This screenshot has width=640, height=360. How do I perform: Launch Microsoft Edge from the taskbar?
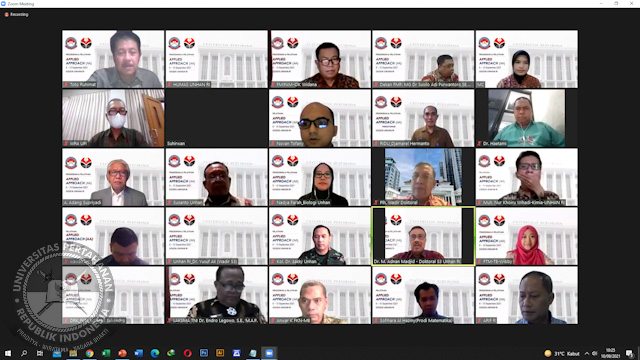(155, 353)
